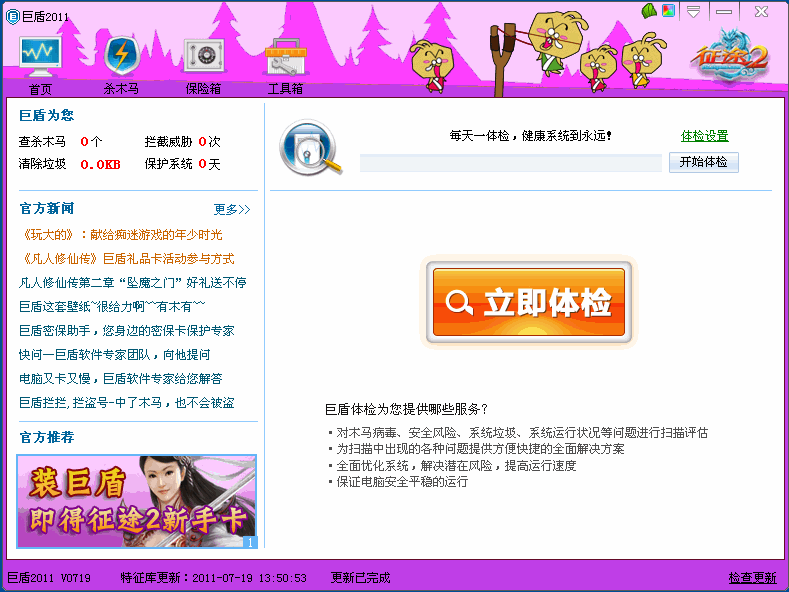
Task: Open news 巨盾拦拦,拦盗号-中了木马，也不会被盗
Action: pyautogui.click(x=127, y=403)
